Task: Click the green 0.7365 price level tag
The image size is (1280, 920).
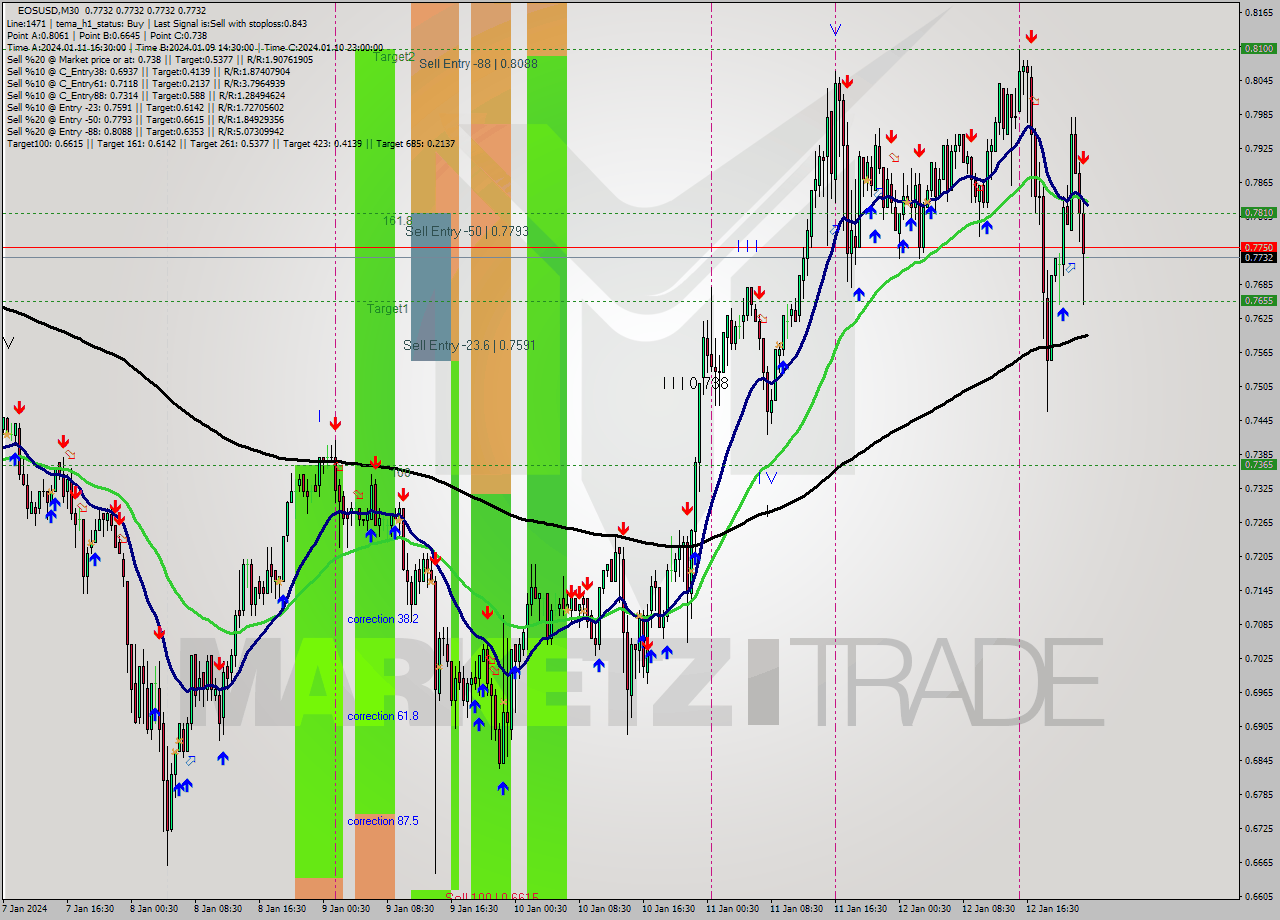Action: (x=1257, y=464)
